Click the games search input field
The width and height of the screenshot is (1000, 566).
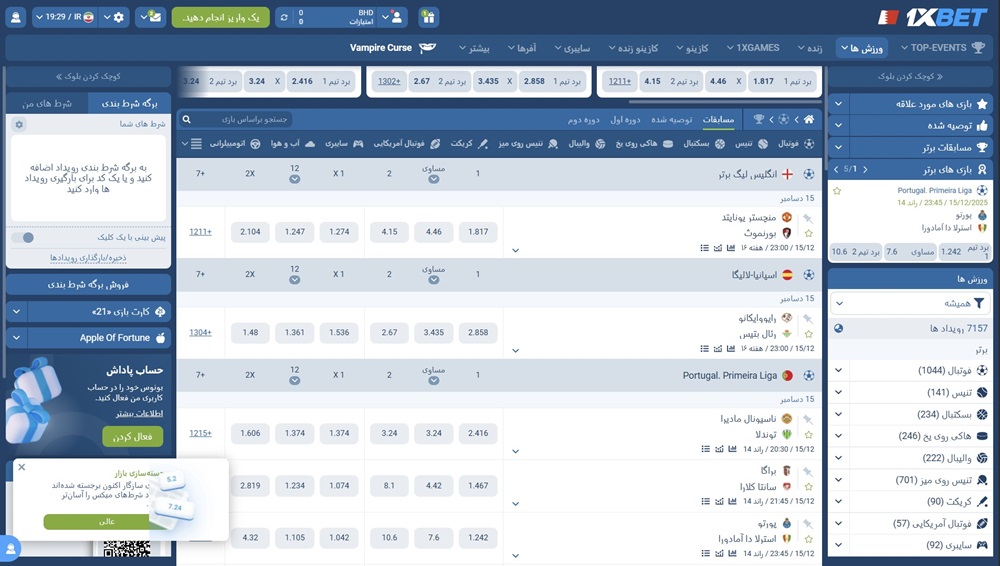[x=243, y=119]
